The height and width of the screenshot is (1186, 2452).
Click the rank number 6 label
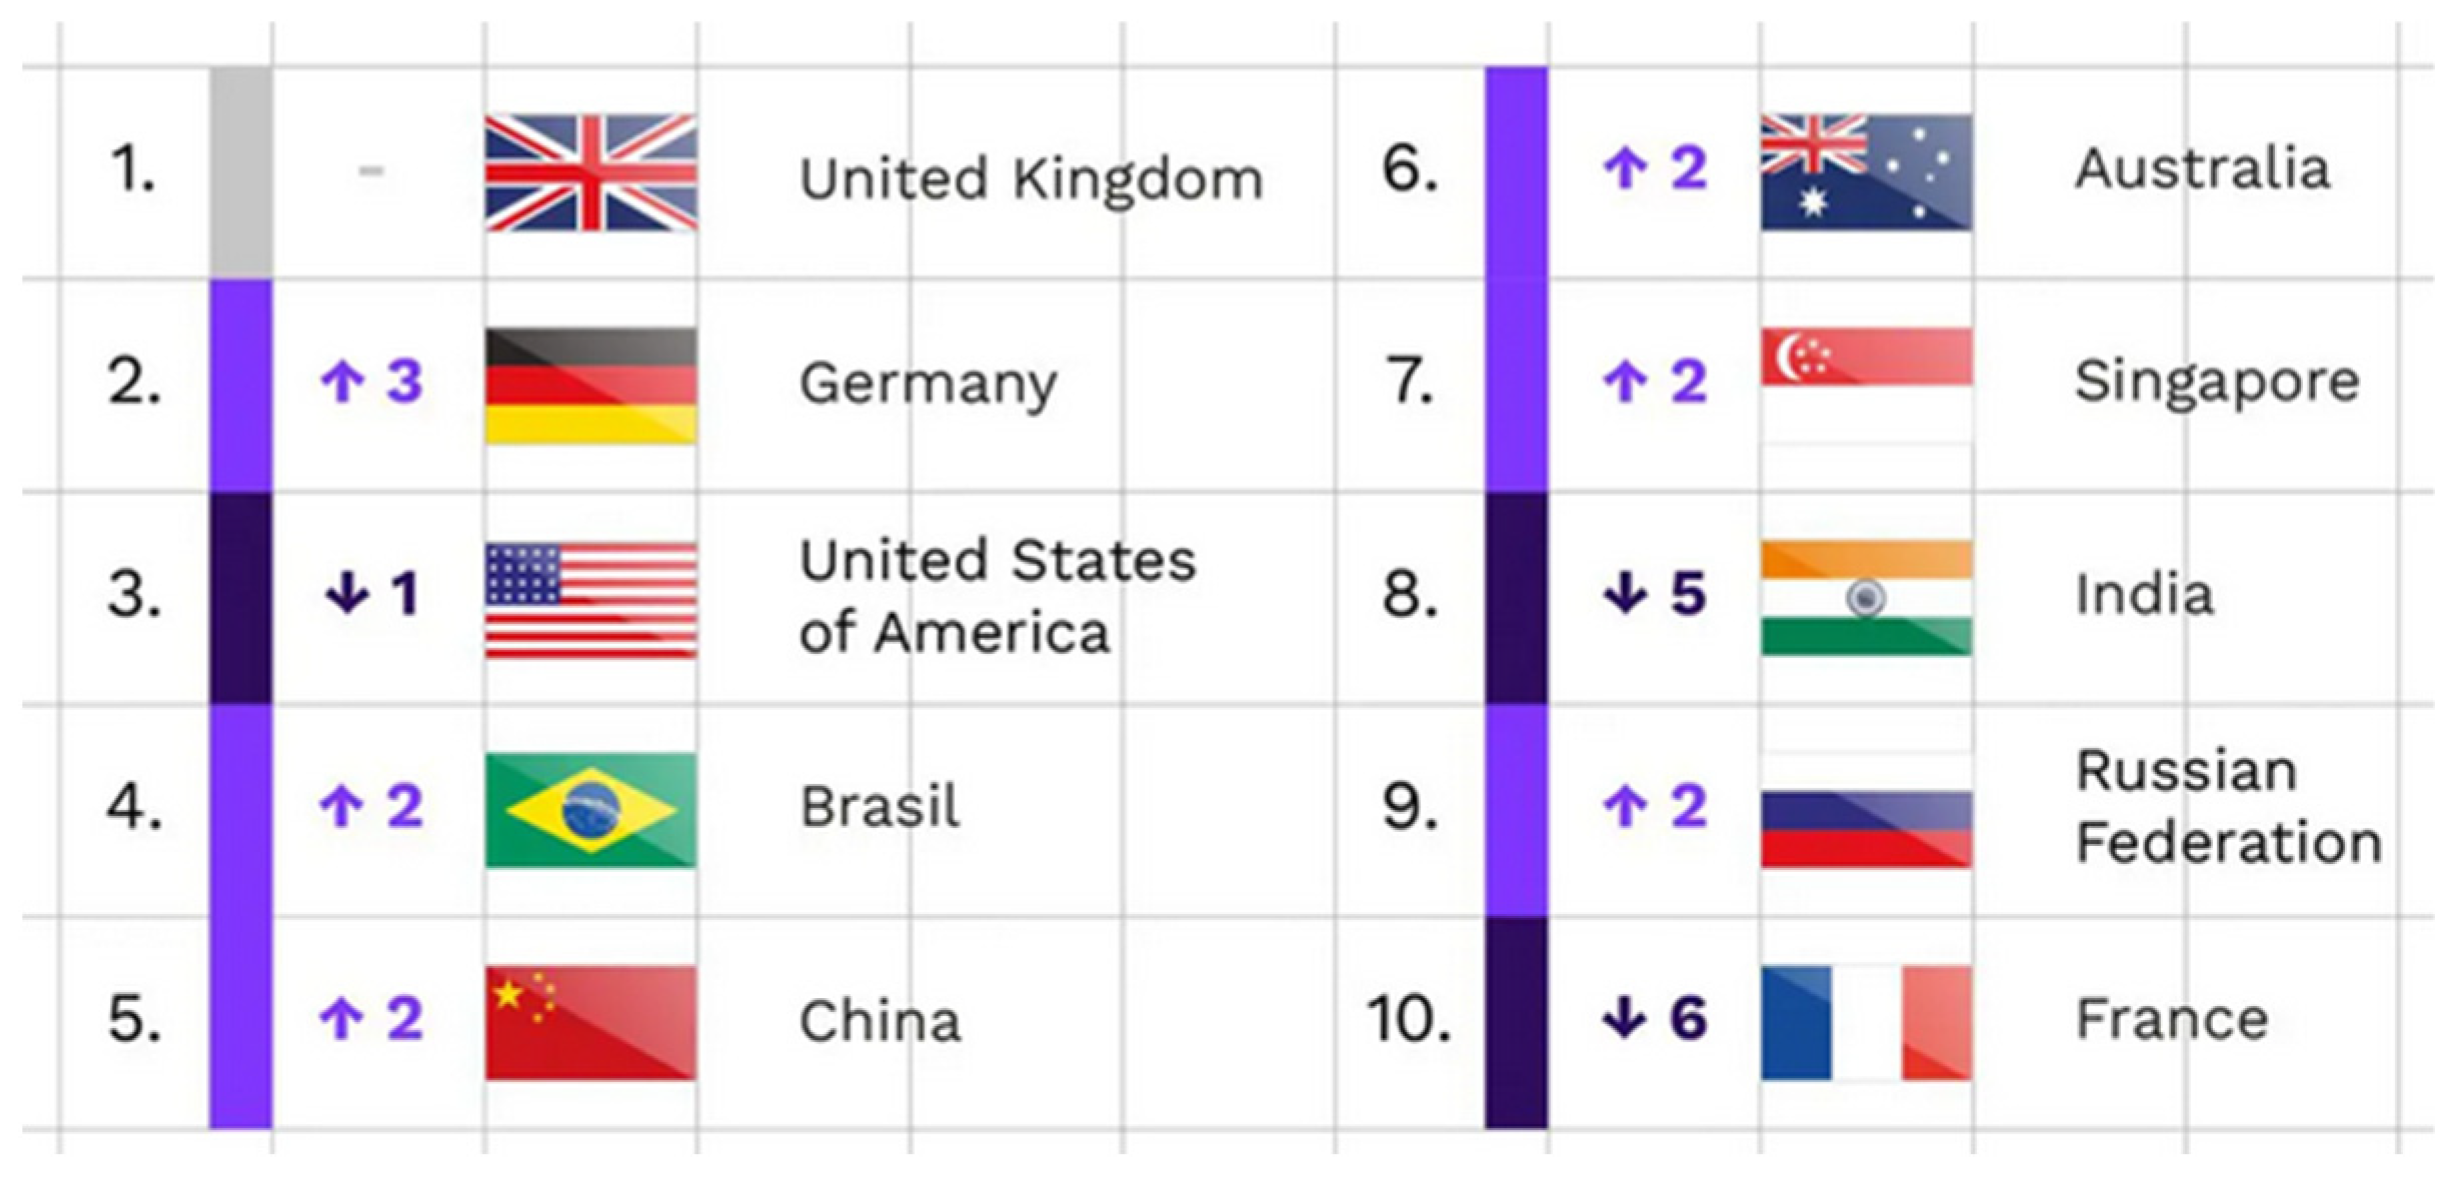coord(1410,168)
